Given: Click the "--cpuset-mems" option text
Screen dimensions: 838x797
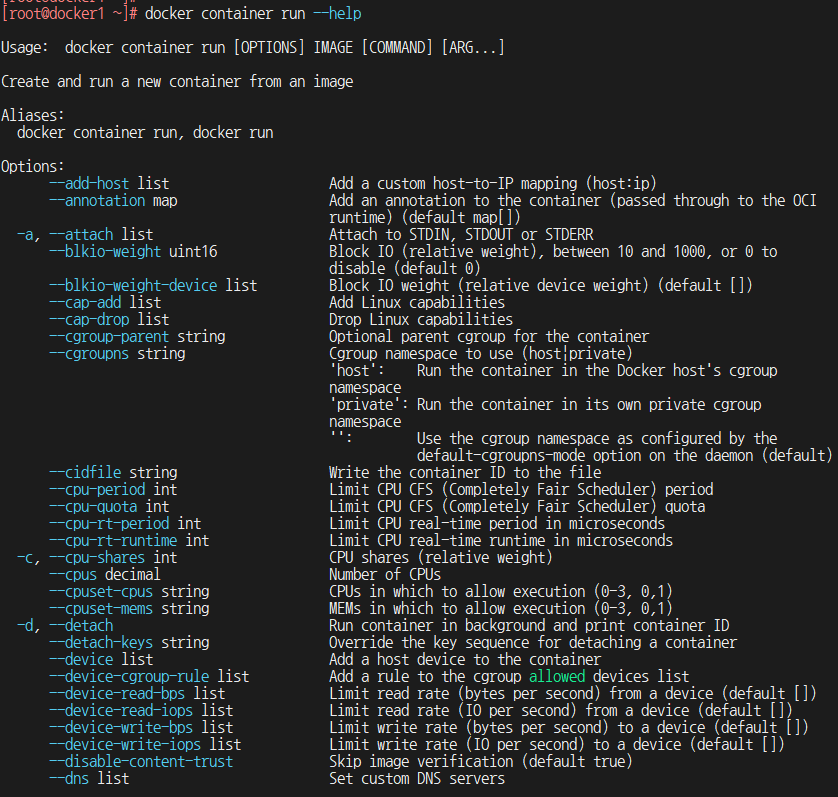Looking at the screenshot, I should coord(102,608).
